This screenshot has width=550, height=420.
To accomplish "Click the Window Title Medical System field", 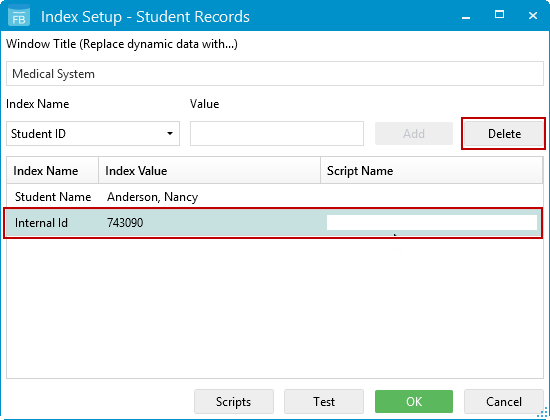I will click(275, 74).
